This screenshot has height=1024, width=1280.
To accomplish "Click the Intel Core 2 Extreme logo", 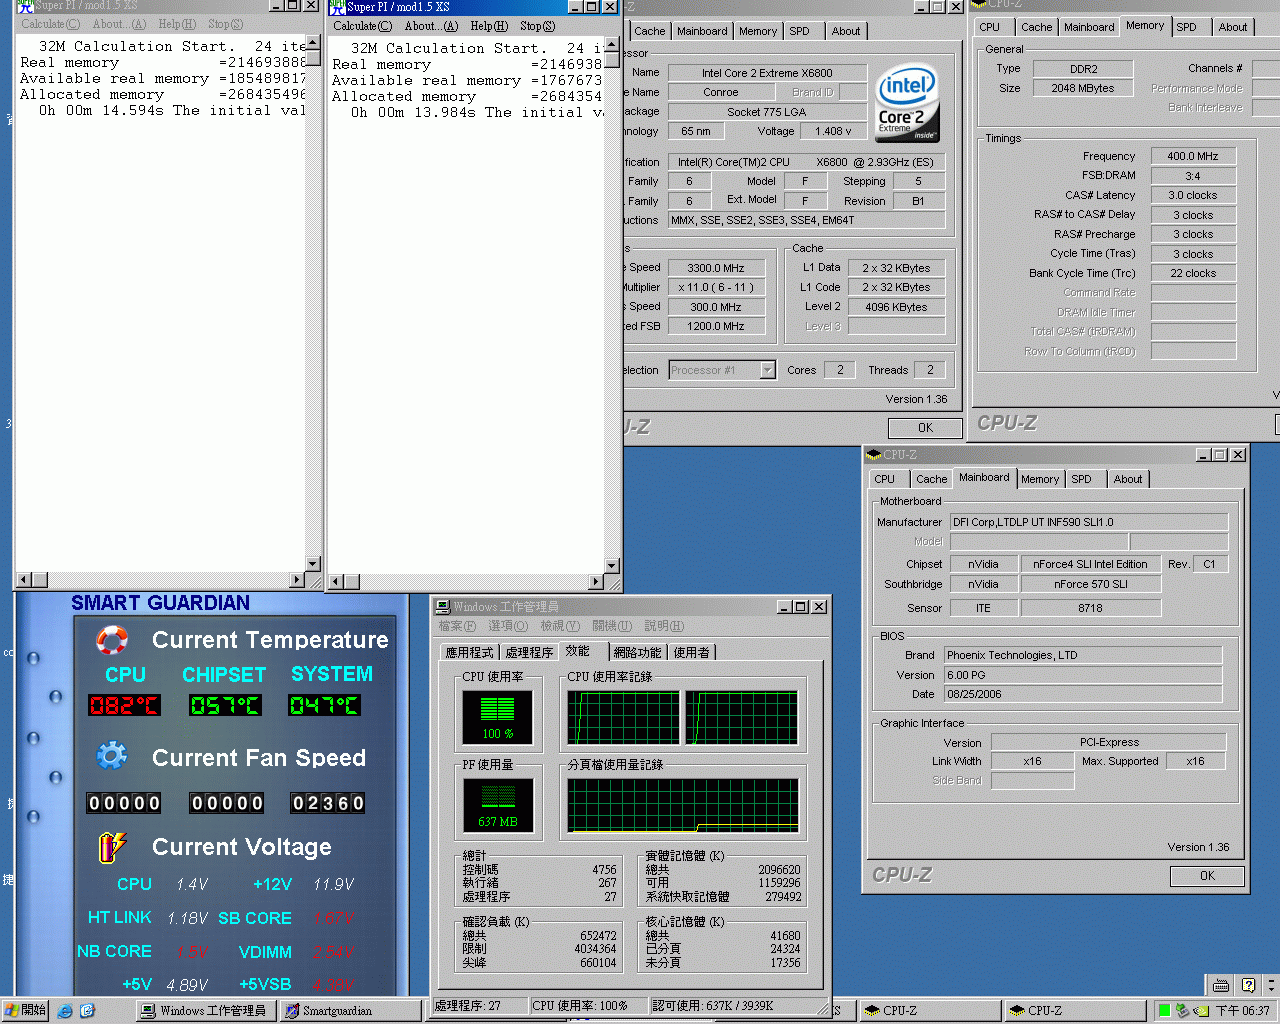I will tap(906, 103).
